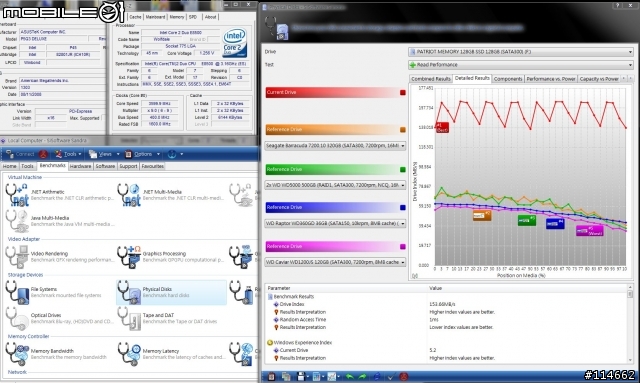The image size is (640, 383).
Task: Open the WD Caviar WD1200JS reference drive dropdown
Action: tap(335, 262)
